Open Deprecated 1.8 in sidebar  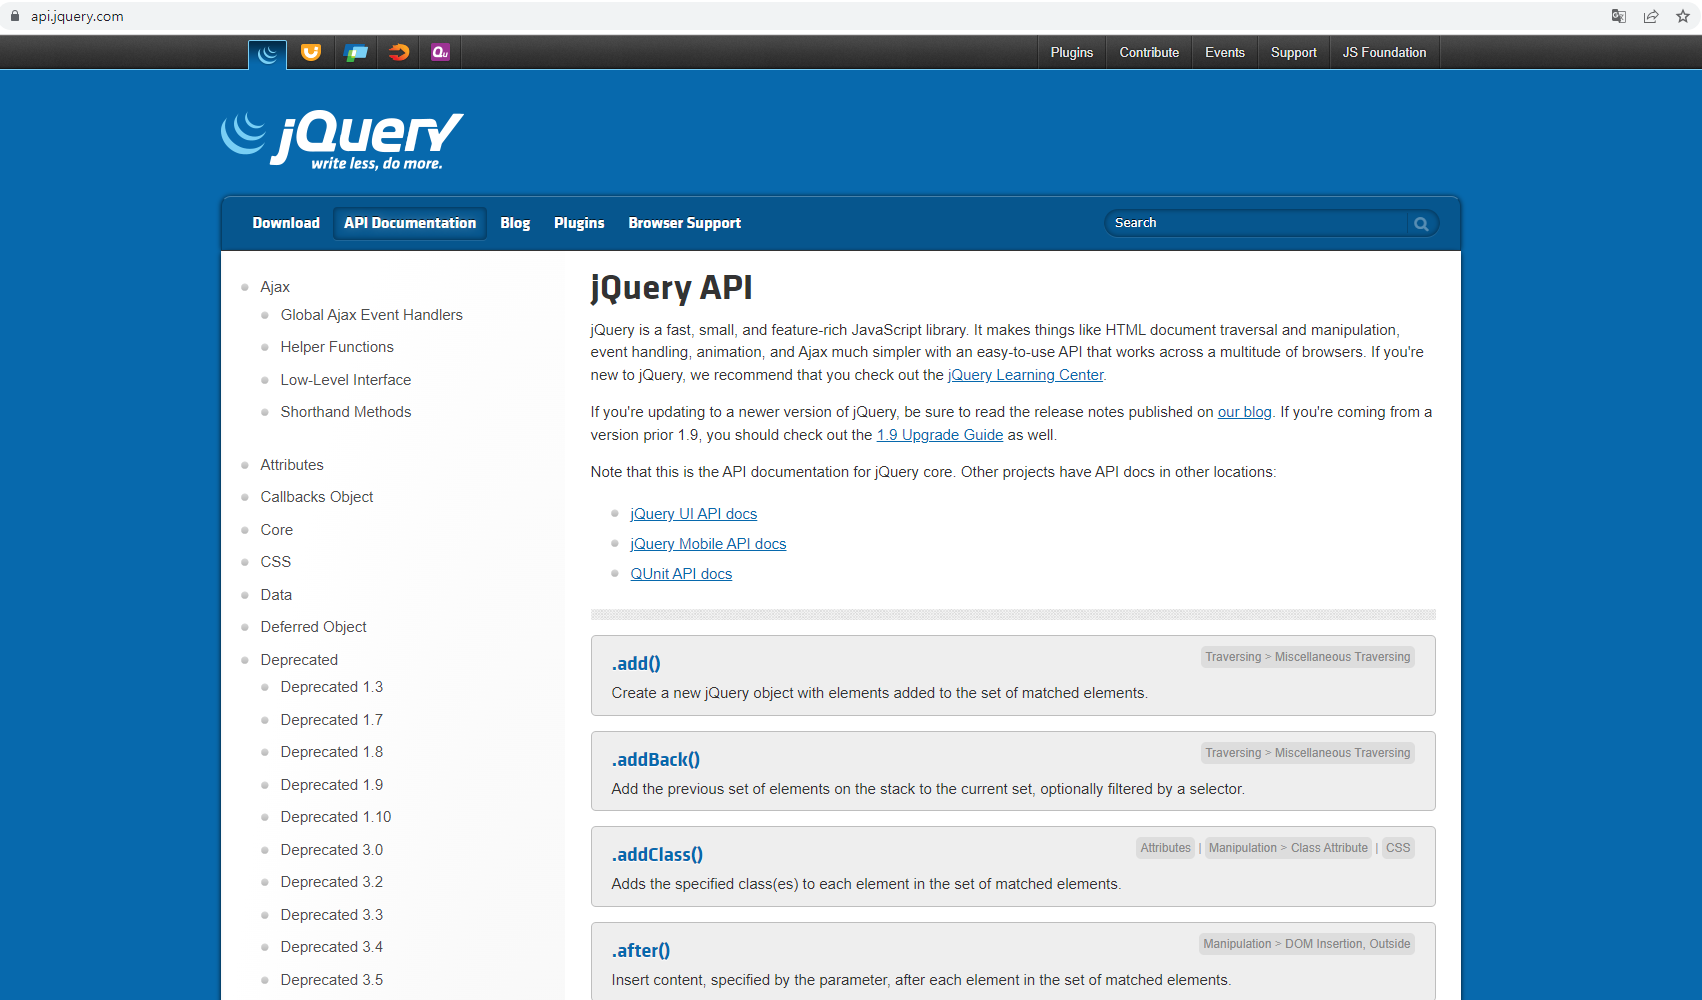332,752
